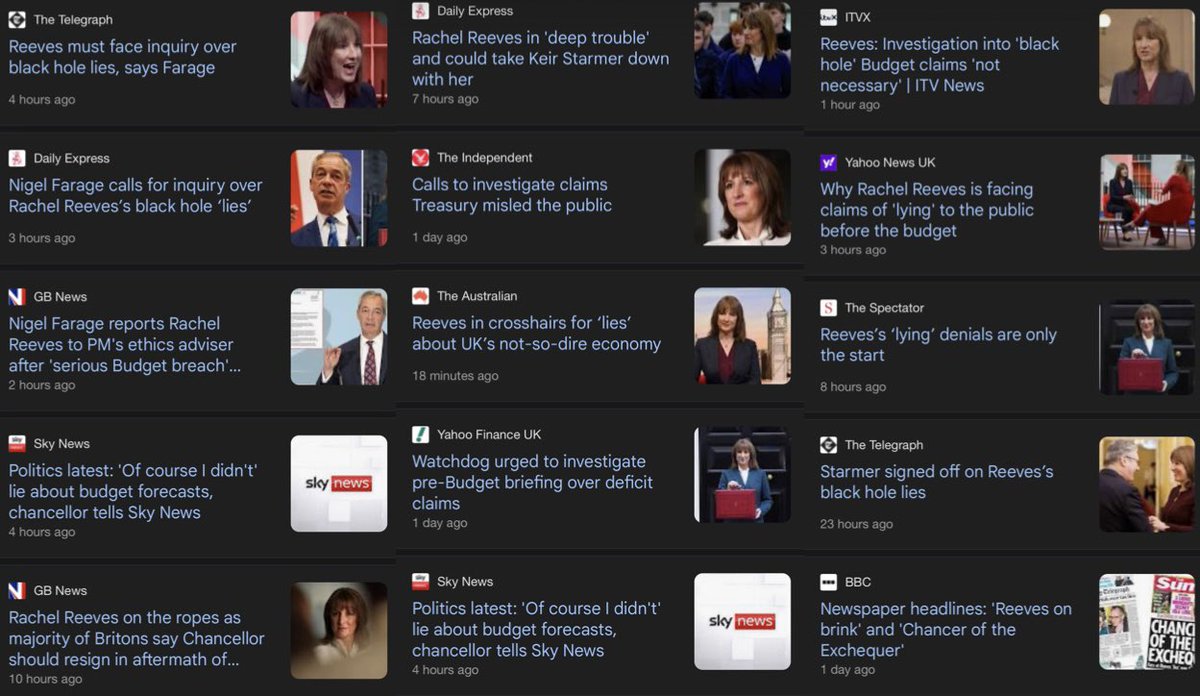Click '2 hours ago' timestamp
Viewport: 1200px width, 696px height.
click(42, 385)
